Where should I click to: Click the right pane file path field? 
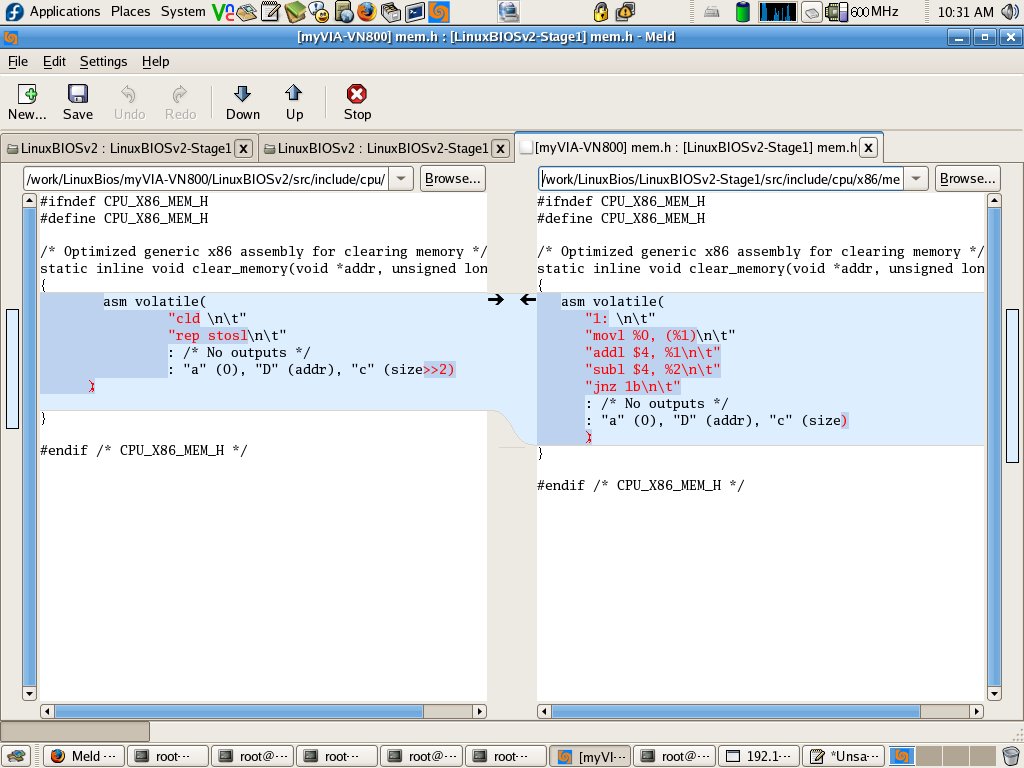(721, 178)
